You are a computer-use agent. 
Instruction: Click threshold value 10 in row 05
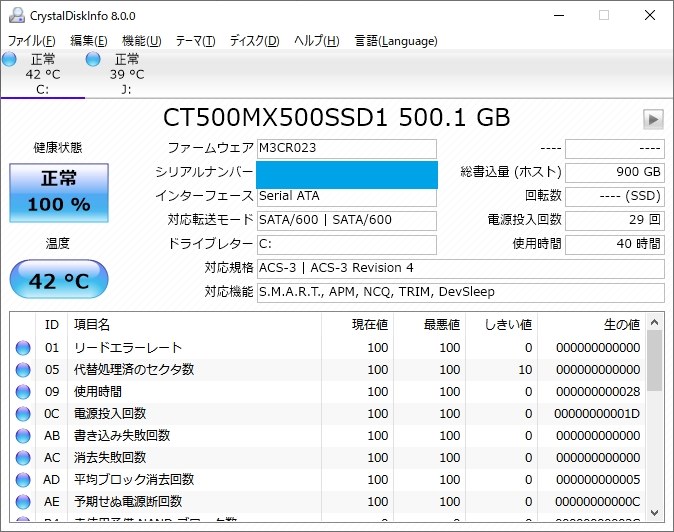525,370
